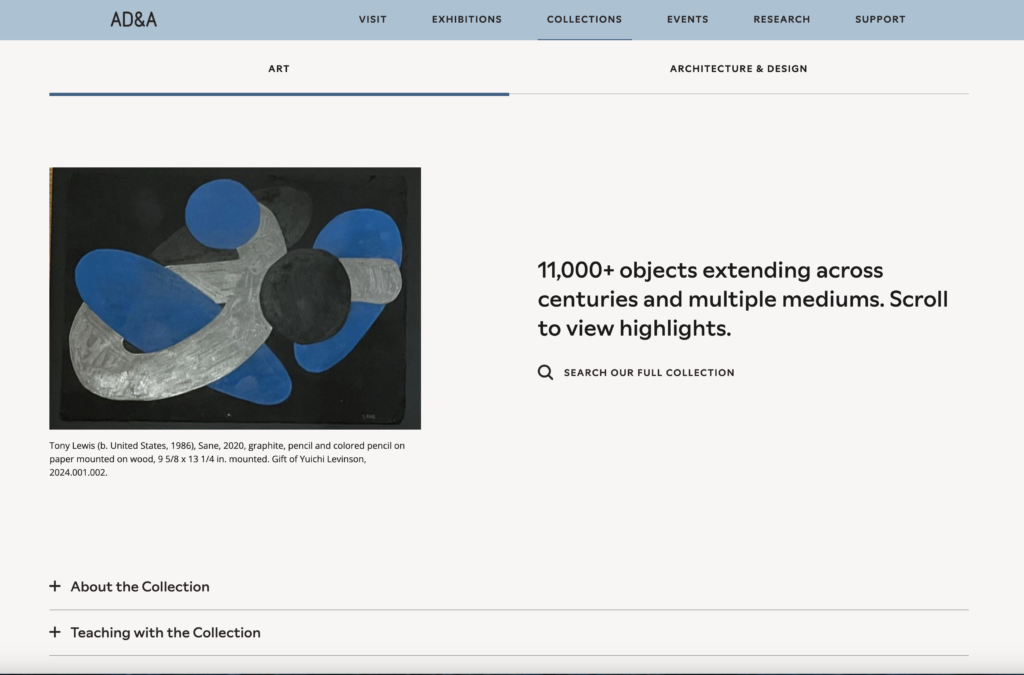Navigate to the Support section
Viewport: 1024px width, 675px height.
880,19
